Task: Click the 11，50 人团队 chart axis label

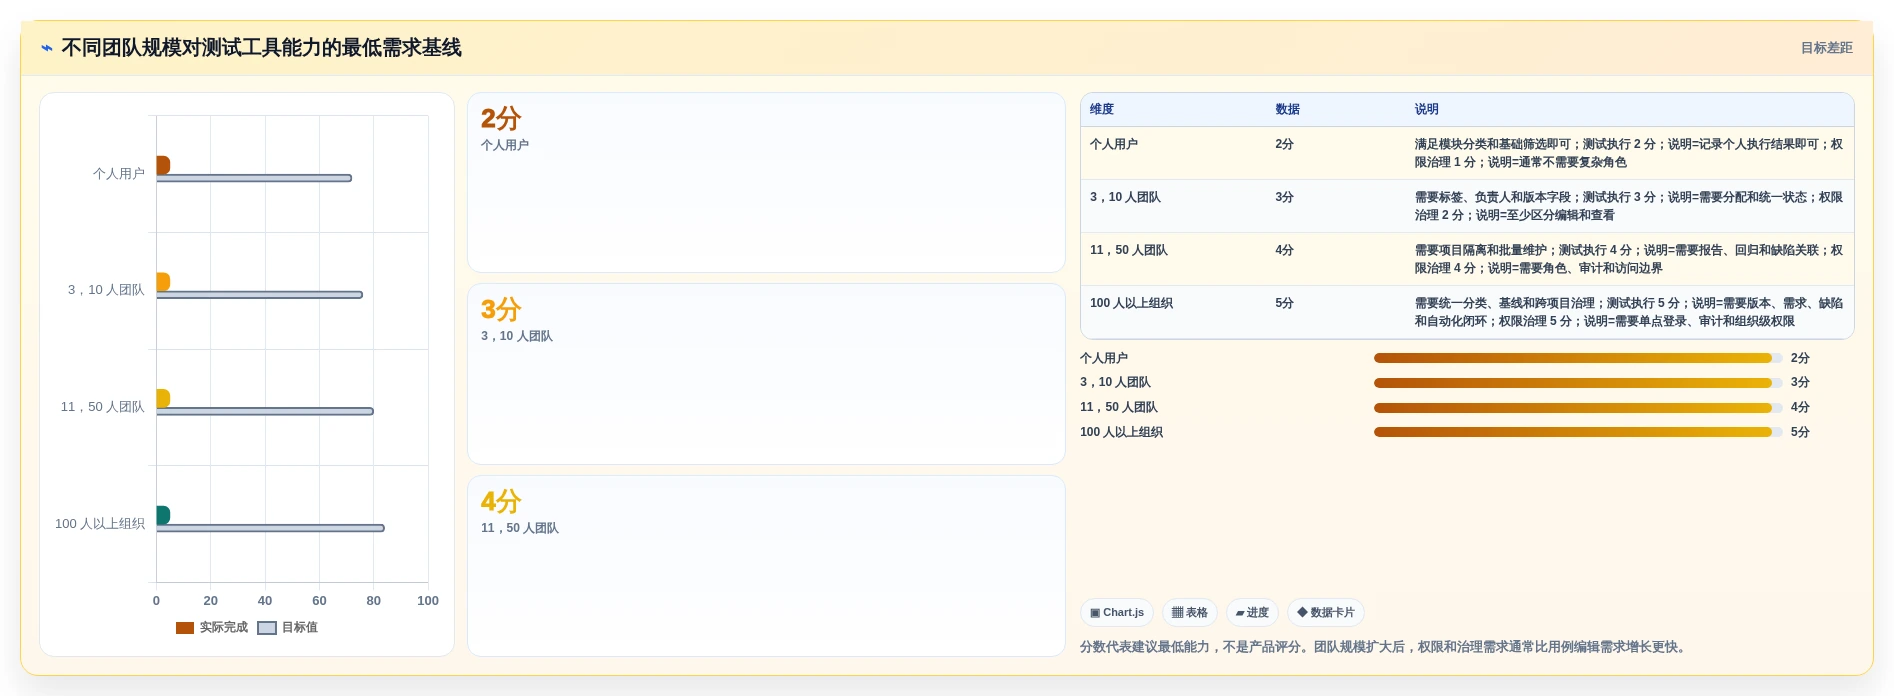Action: click(x=102, y=407)
